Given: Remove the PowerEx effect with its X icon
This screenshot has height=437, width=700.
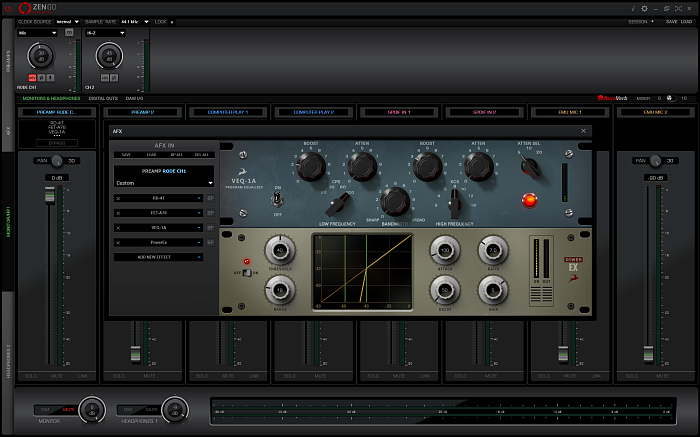Looking at the screenshot, I should click(118, 242).
